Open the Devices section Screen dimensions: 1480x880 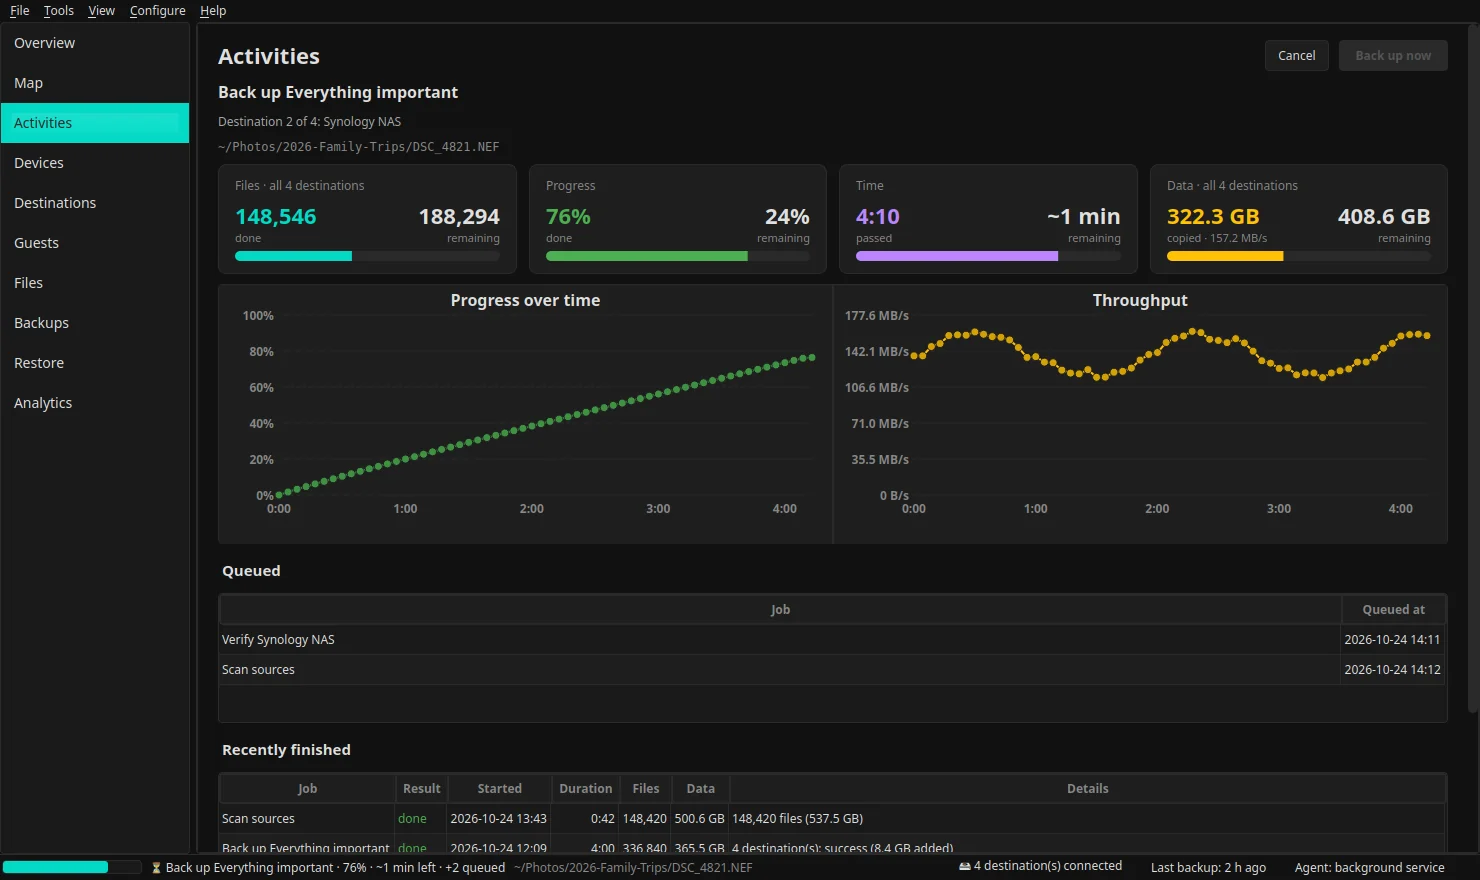[x=95, y=163]
